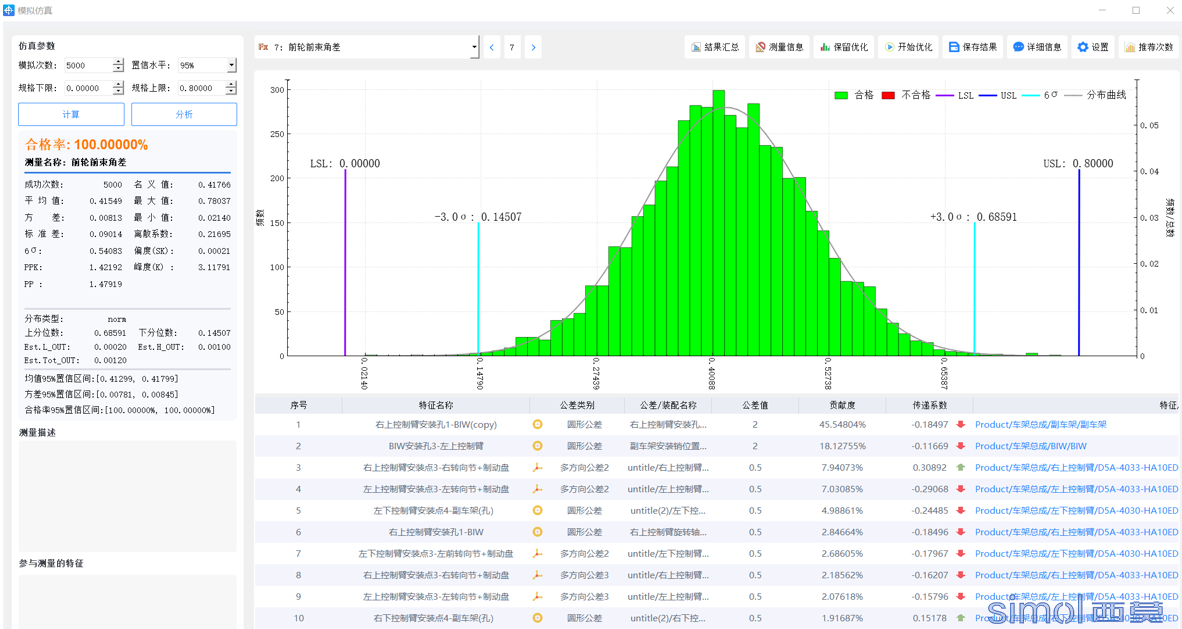This screenshot has width=1182, height=629.
Task: Increase 规格上限 with the up stepper
Action: click(x=231, y=84)
